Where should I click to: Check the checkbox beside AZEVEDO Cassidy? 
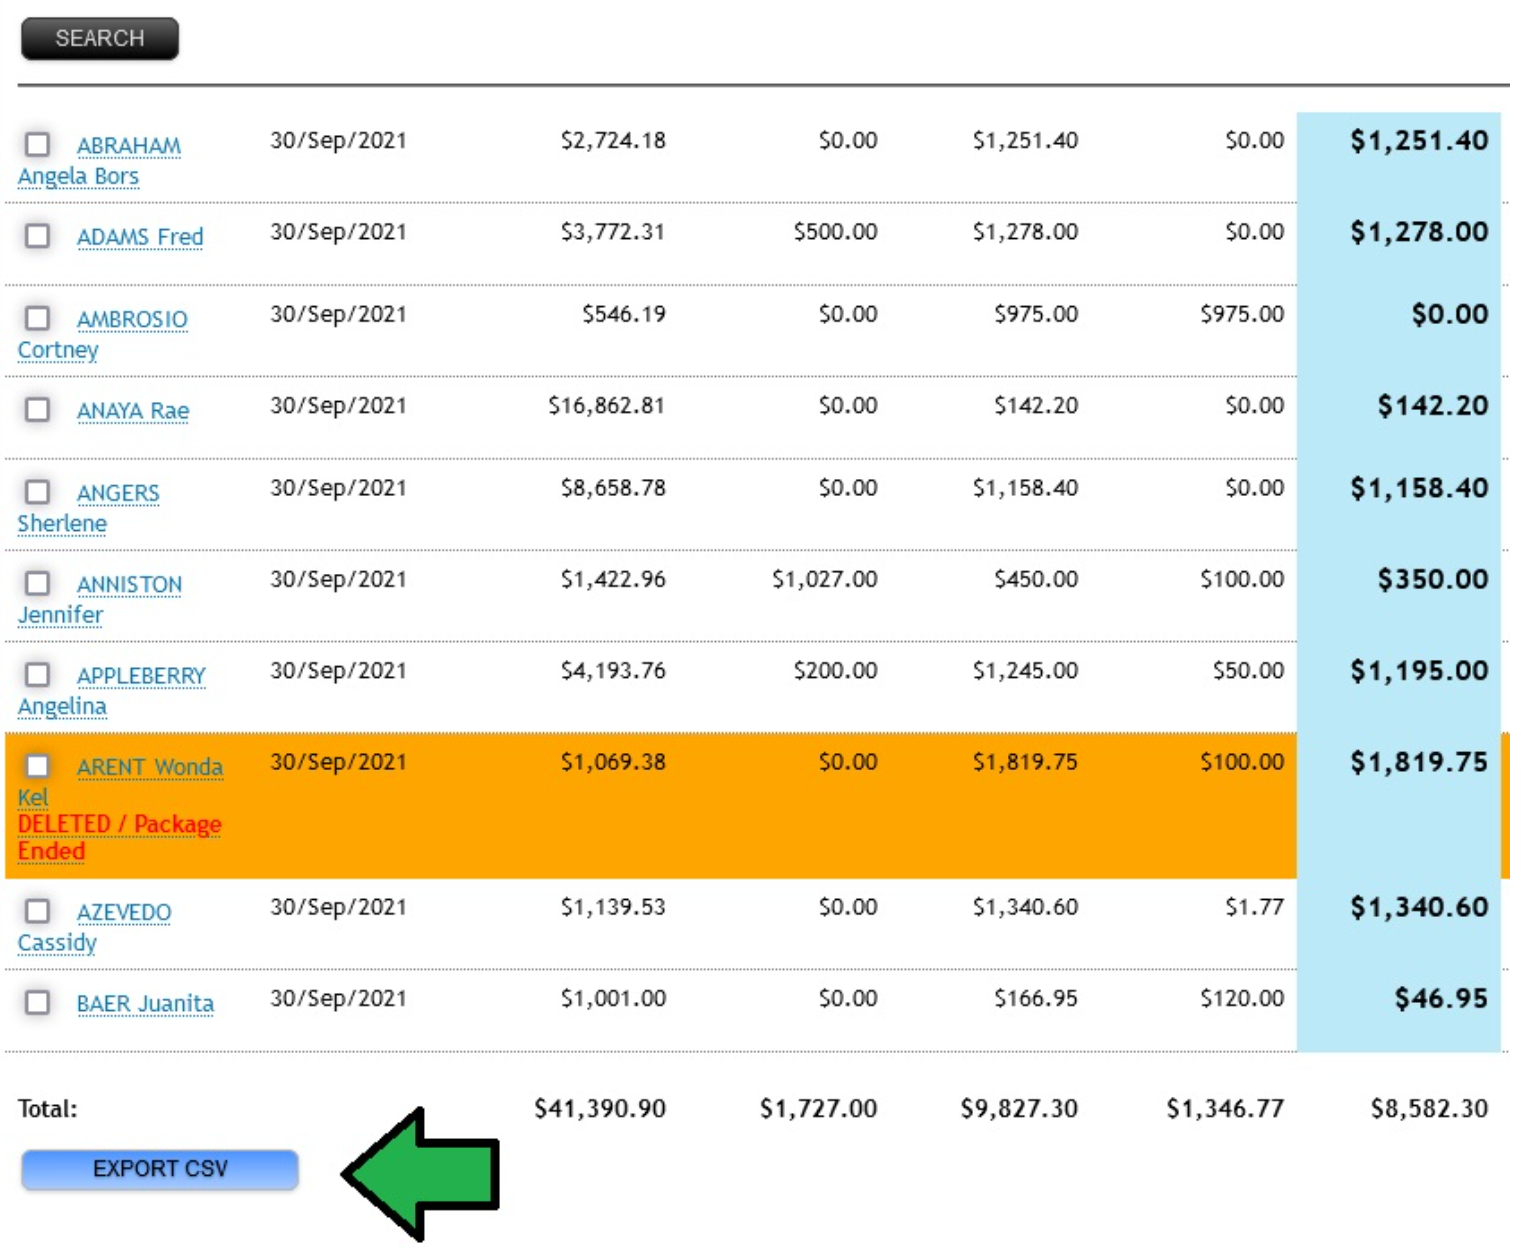coord(38,912)
